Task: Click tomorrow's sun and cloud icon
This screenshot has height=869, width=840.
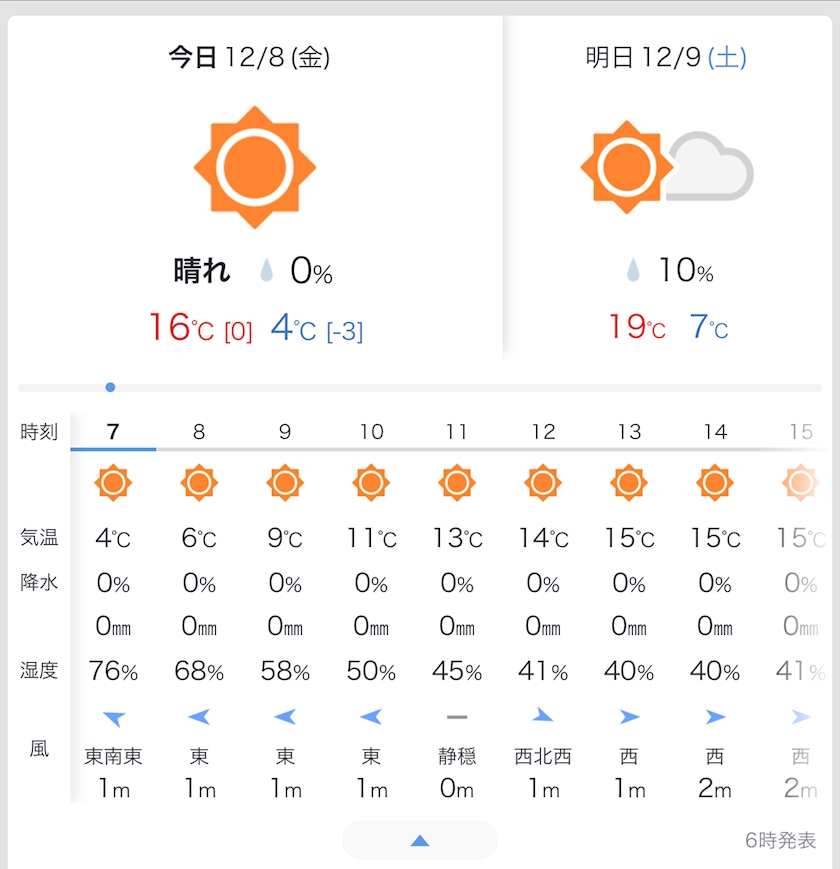Action: [666, 167]
